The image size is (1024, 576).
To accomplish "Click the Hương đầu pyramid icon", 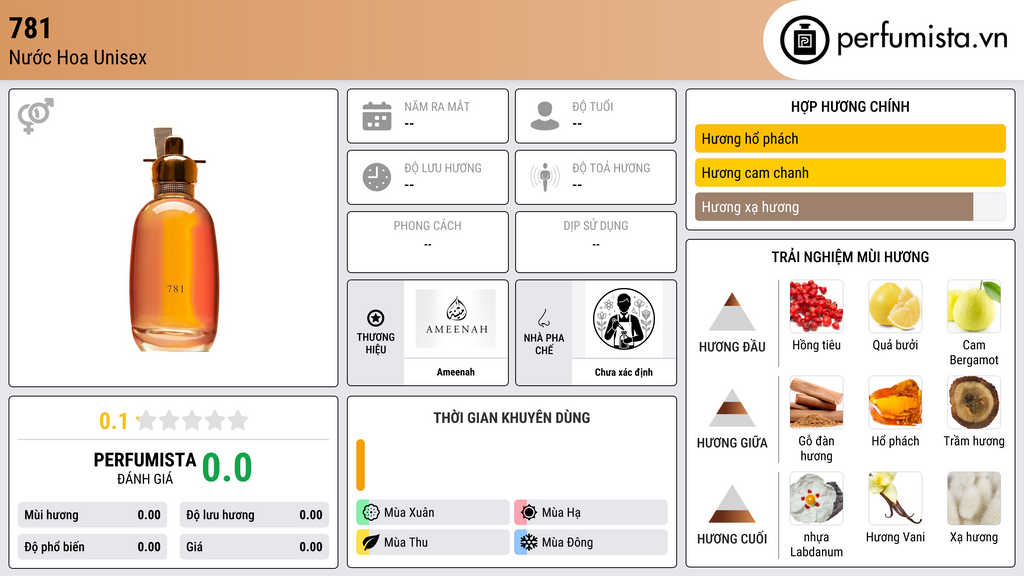I will (x=732, y=312).
